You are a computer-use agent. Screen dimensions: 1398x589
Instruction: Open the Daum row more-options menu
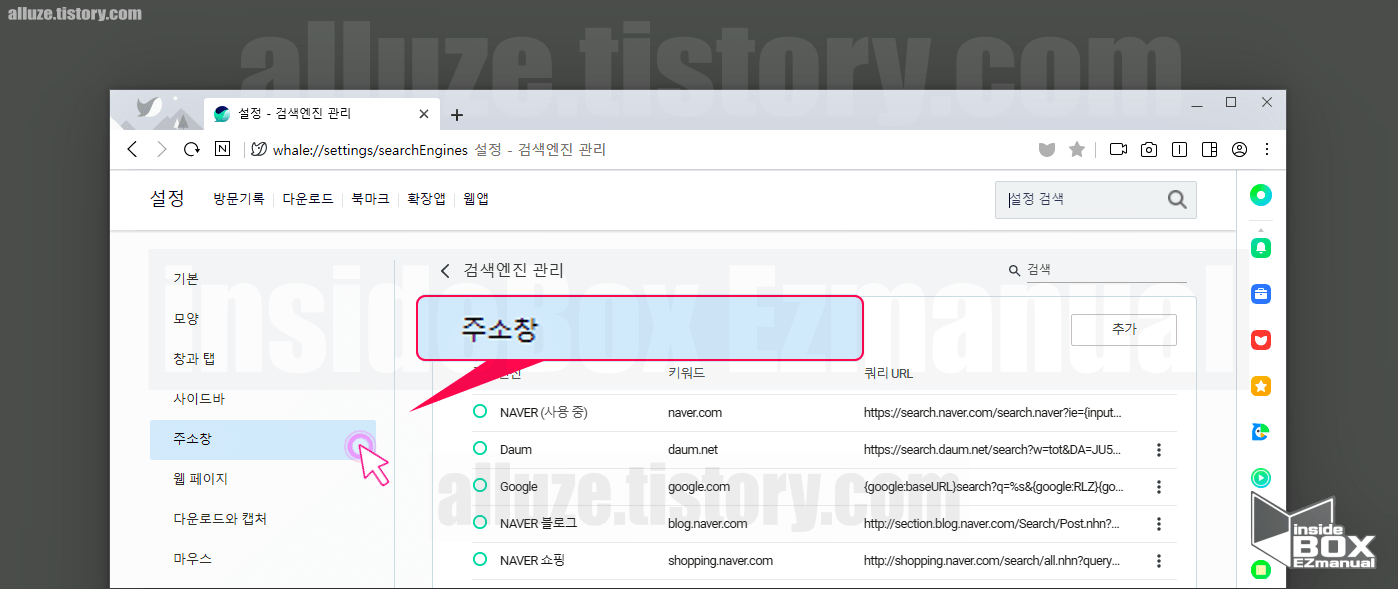coord(1159,450)
